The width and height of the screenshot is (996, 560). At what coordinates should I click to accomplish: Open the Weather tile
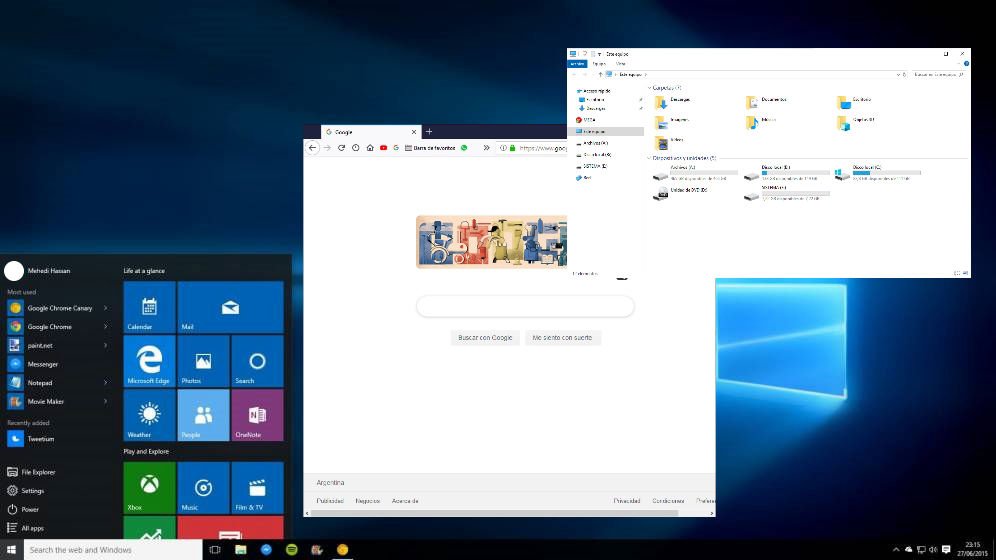[x=149, y=415]
